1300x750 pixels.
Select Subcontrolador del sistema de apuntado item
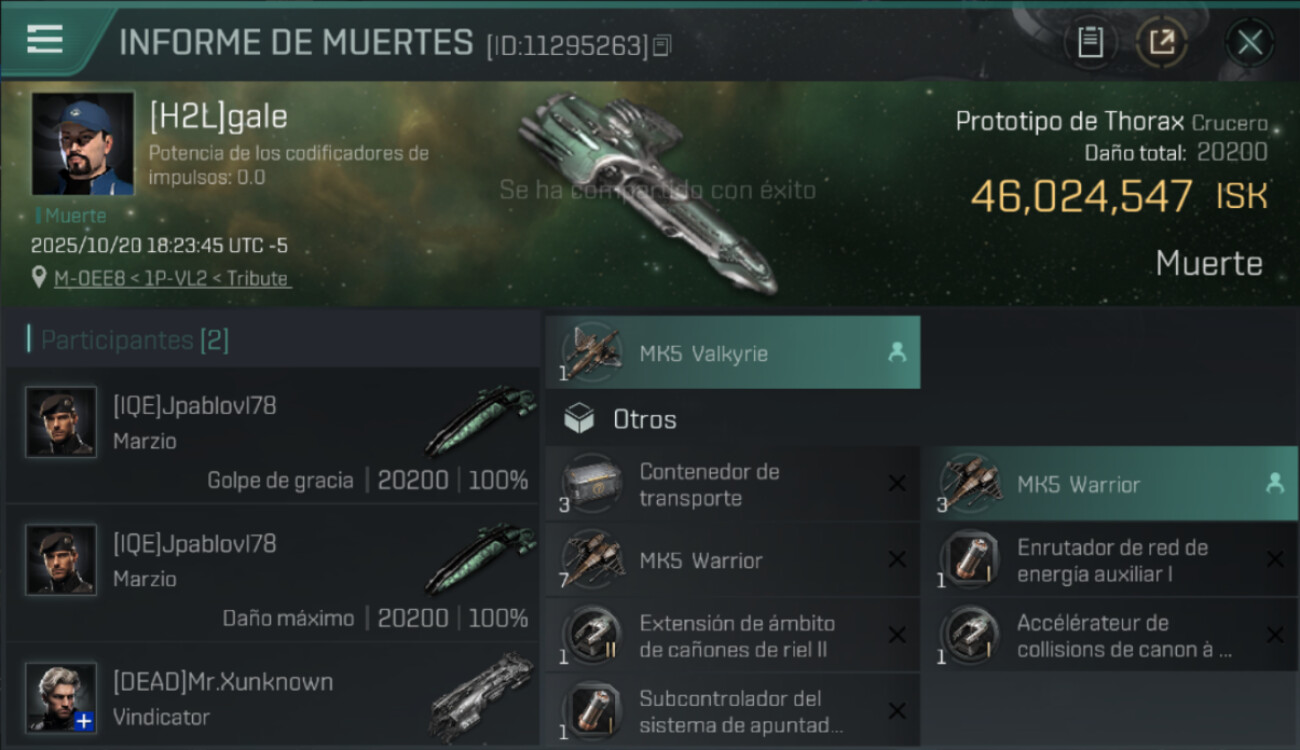pyautogui.click(x=733, y=711)
